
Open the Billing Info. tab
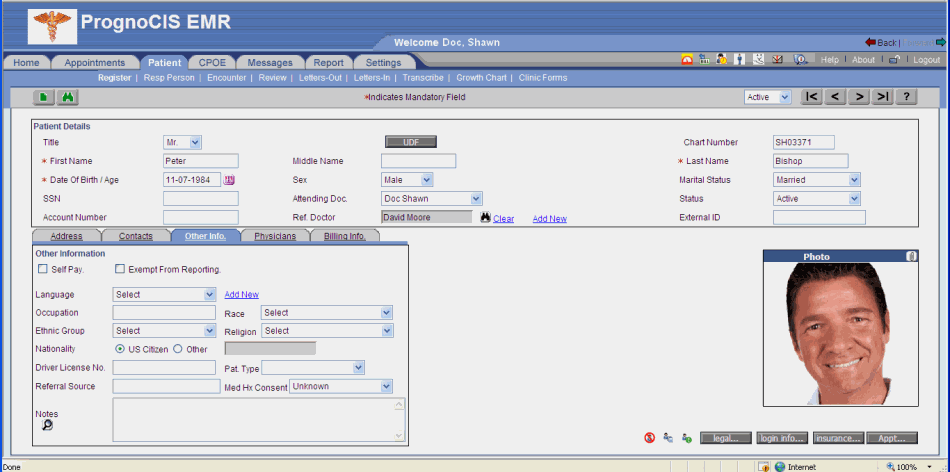click(x=345, y=236)
